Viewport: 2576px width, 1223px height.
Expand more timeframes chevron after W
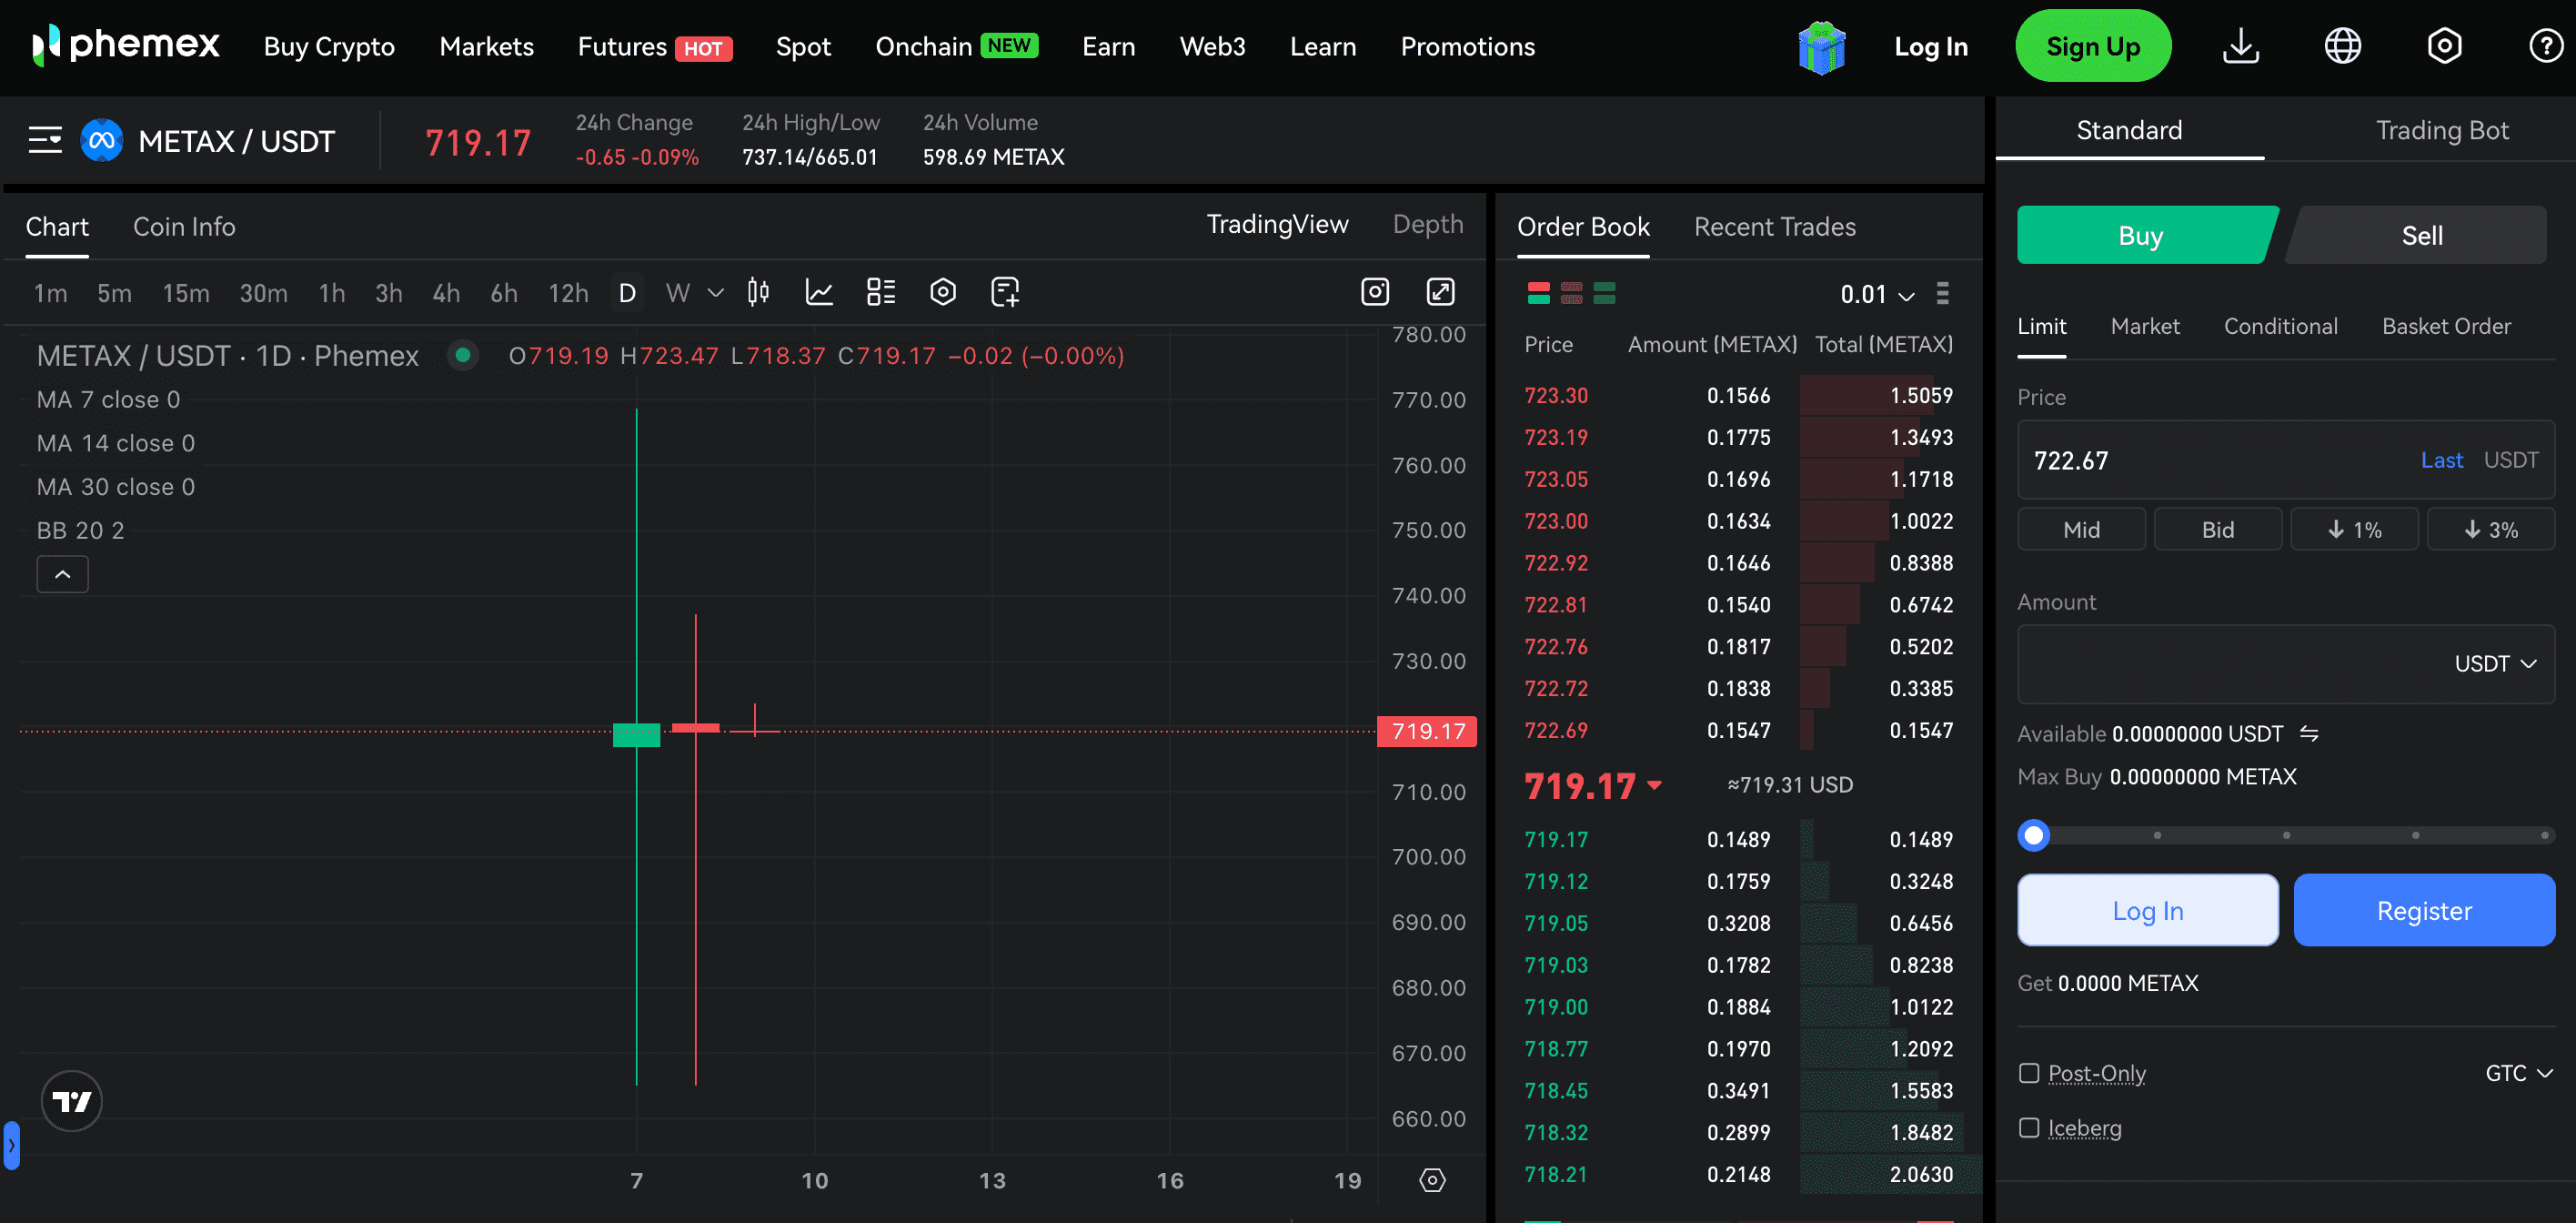pyautogui.click(x=715, y=292)
